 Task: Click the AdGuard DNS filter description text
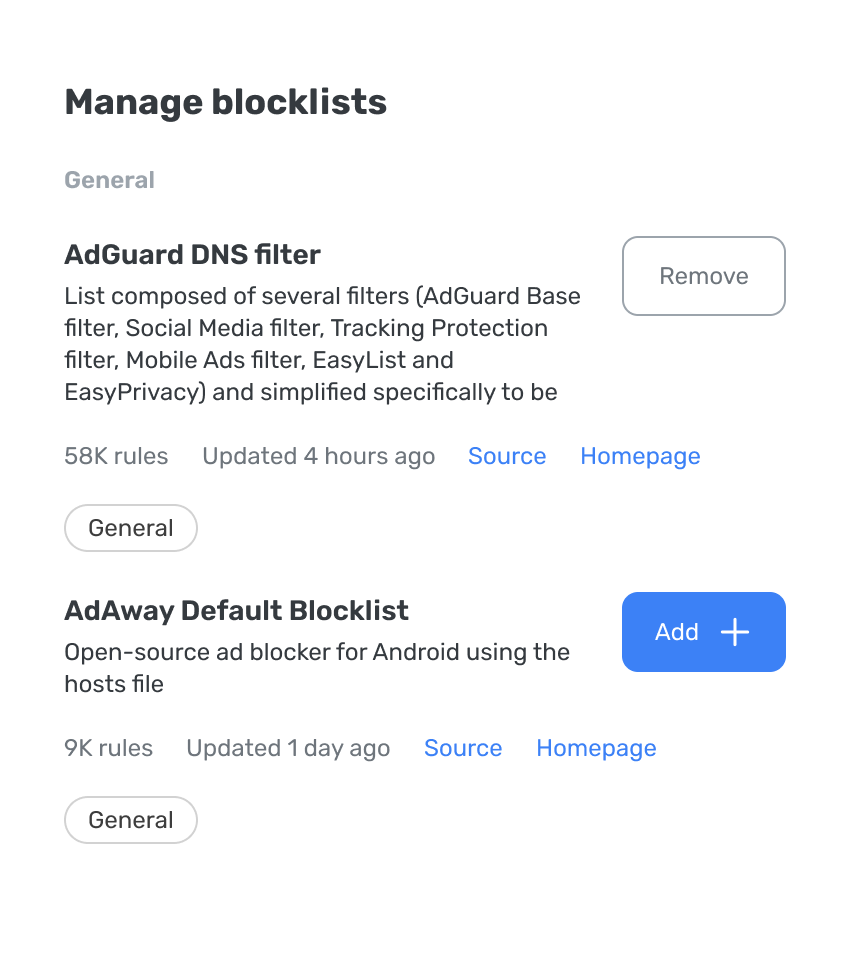tap(322, 328)
